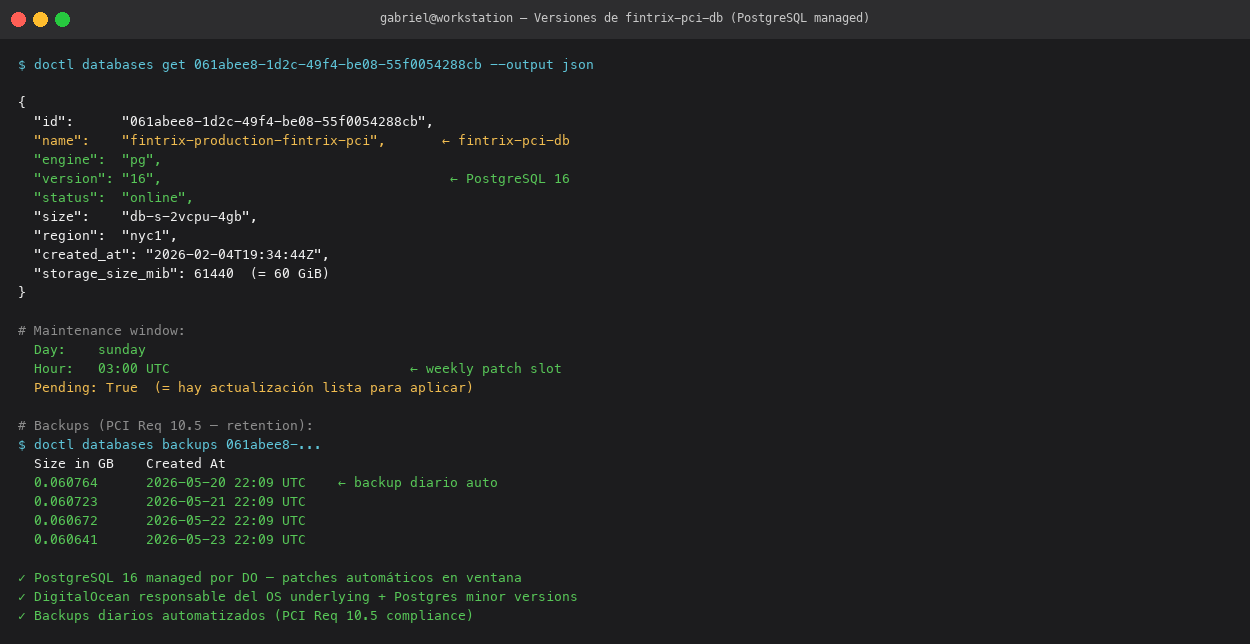
Task: Select the "engine": "pg" line
Action: (98, 159)
